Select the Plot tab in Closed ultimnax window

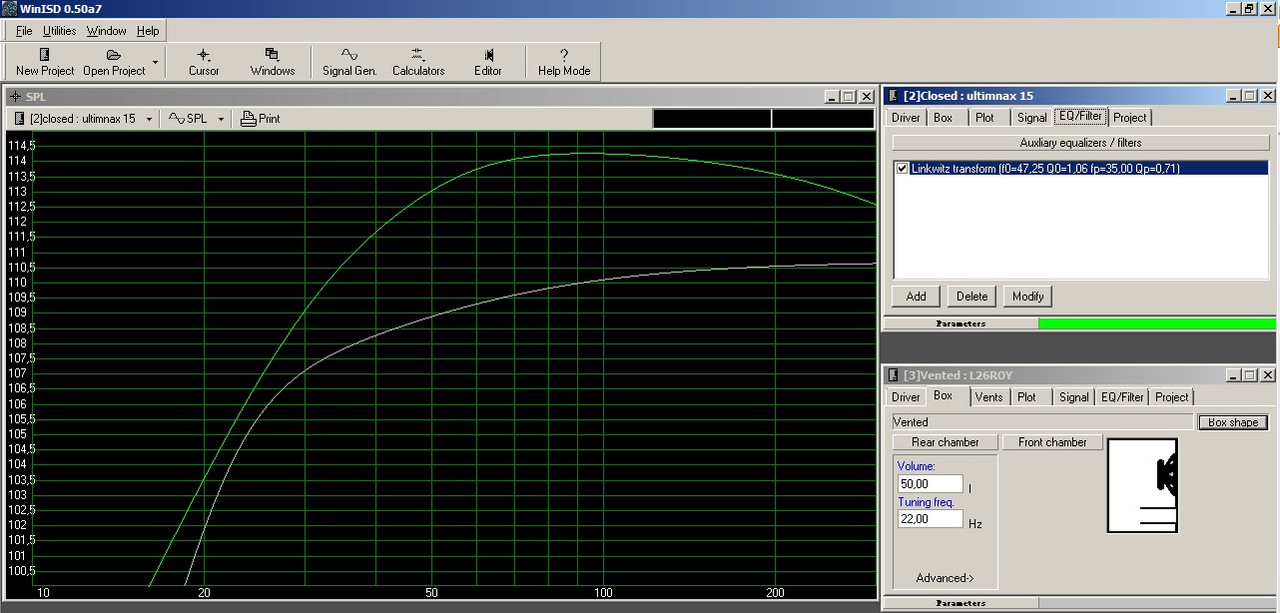985,118
